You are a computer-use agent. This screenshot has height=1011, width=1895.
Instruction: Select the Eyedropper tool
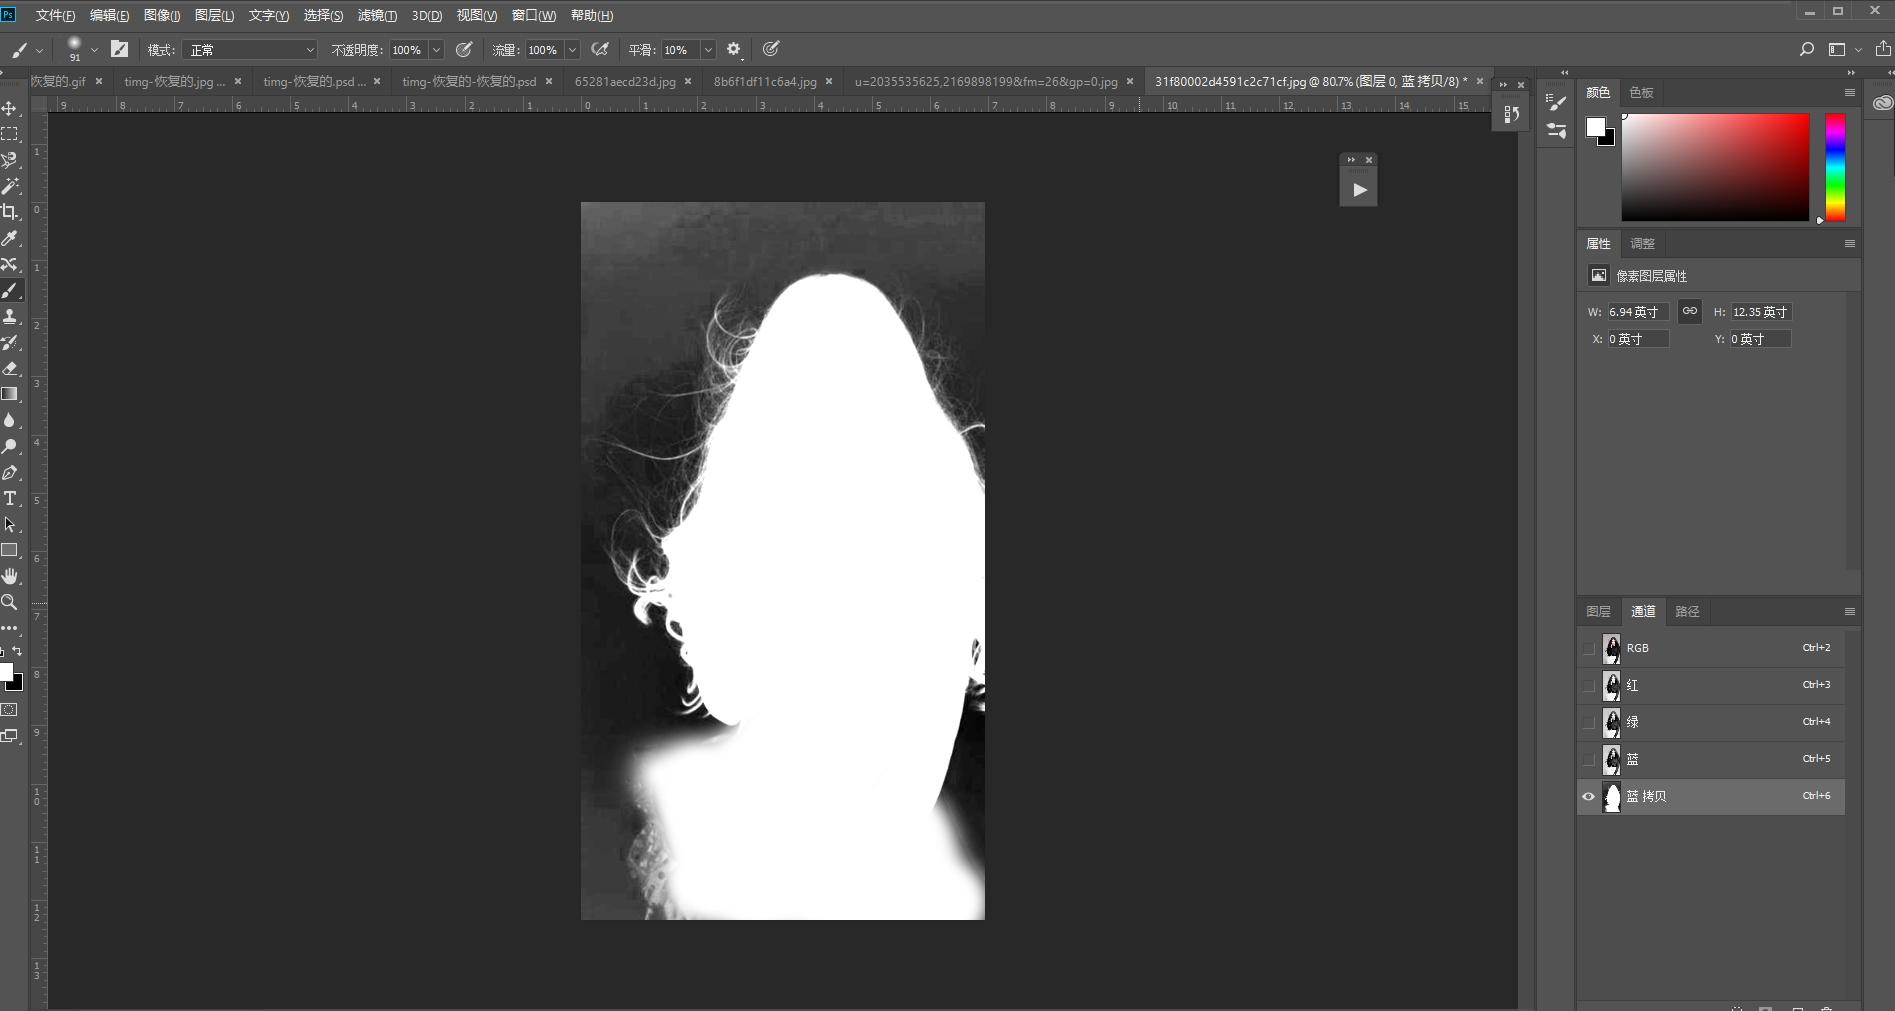click(10, 238)
